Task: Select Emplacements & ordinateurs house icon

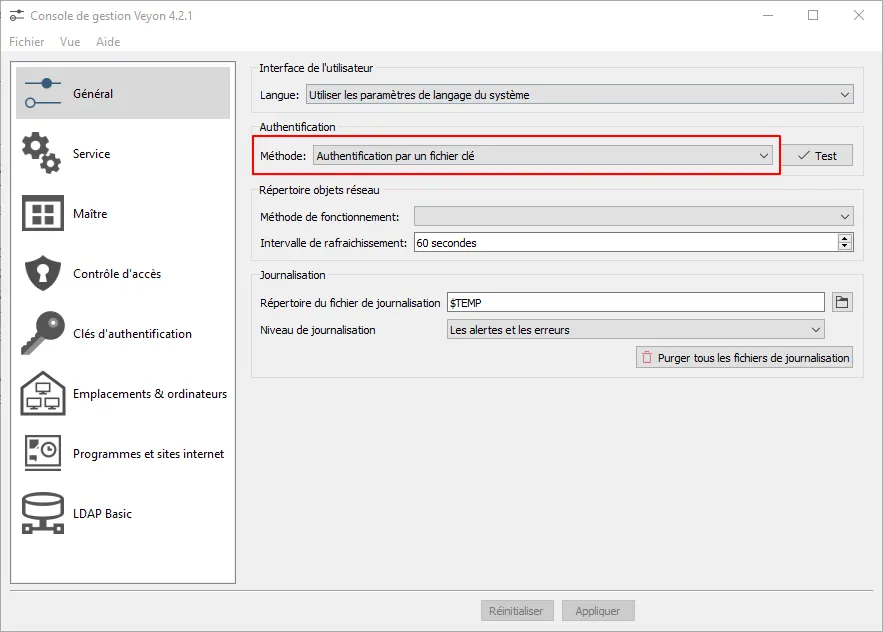Action: click(43, 393)
